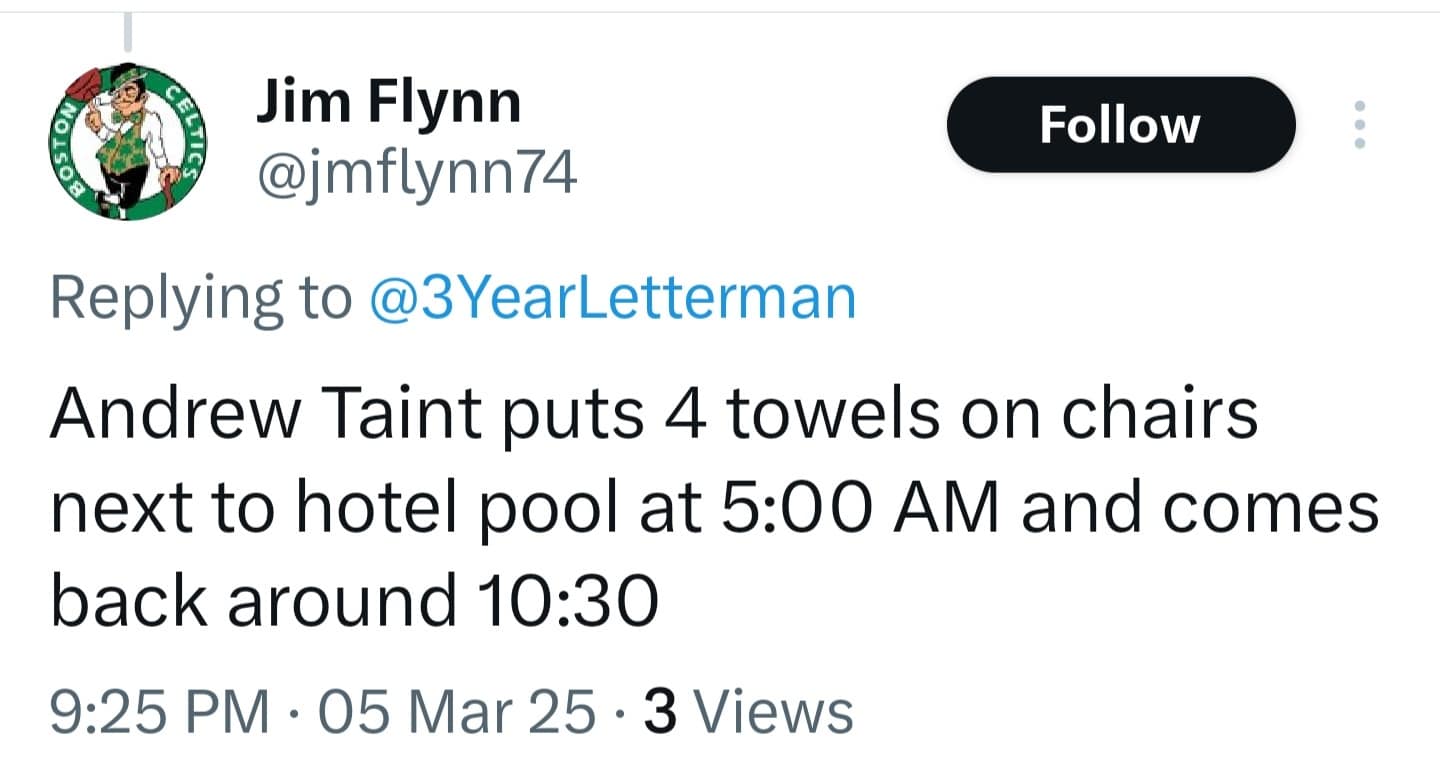Open the @3YearLetterman mention link
This screenshot has height=773, width=1440.
pyautogui.click(x=612, y=298)
